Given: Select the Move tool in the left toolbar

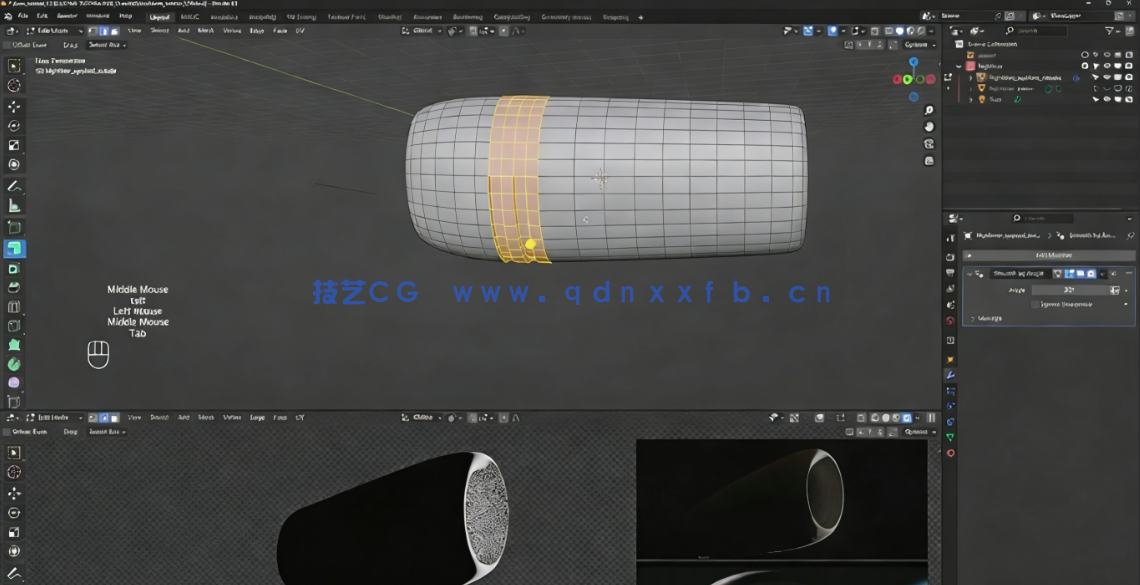Looking at the screenshot, I should pos(13,107).
